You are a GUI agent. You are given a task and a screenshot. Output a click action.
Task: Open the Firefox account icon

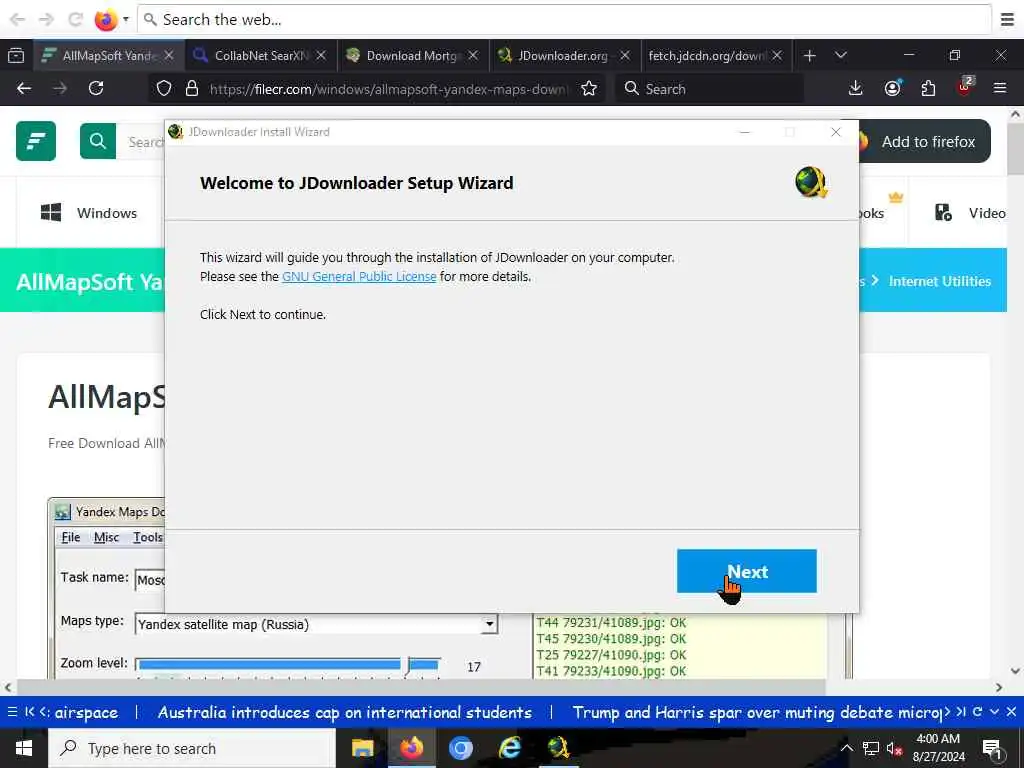(x=892, y=88)
